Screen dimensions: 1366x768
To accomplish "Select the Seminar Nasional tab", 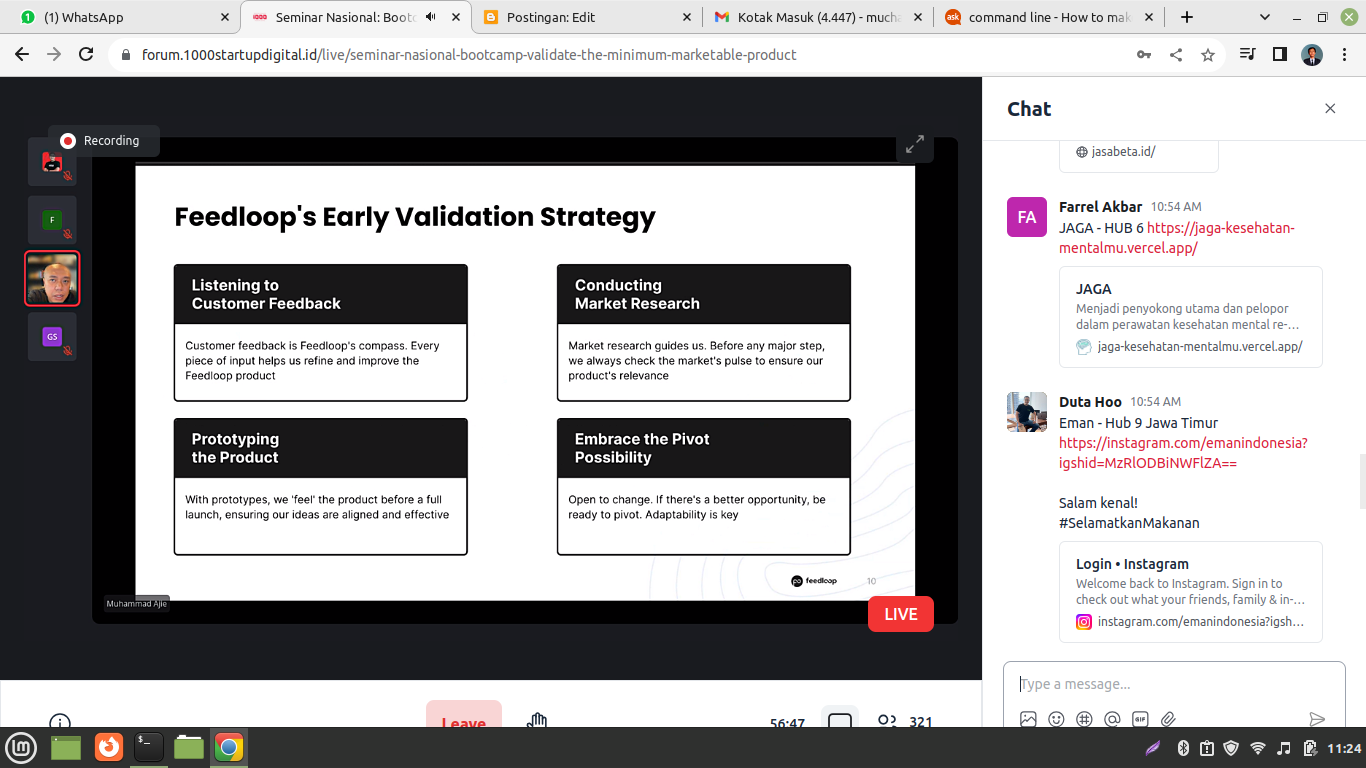I will 355,17.
